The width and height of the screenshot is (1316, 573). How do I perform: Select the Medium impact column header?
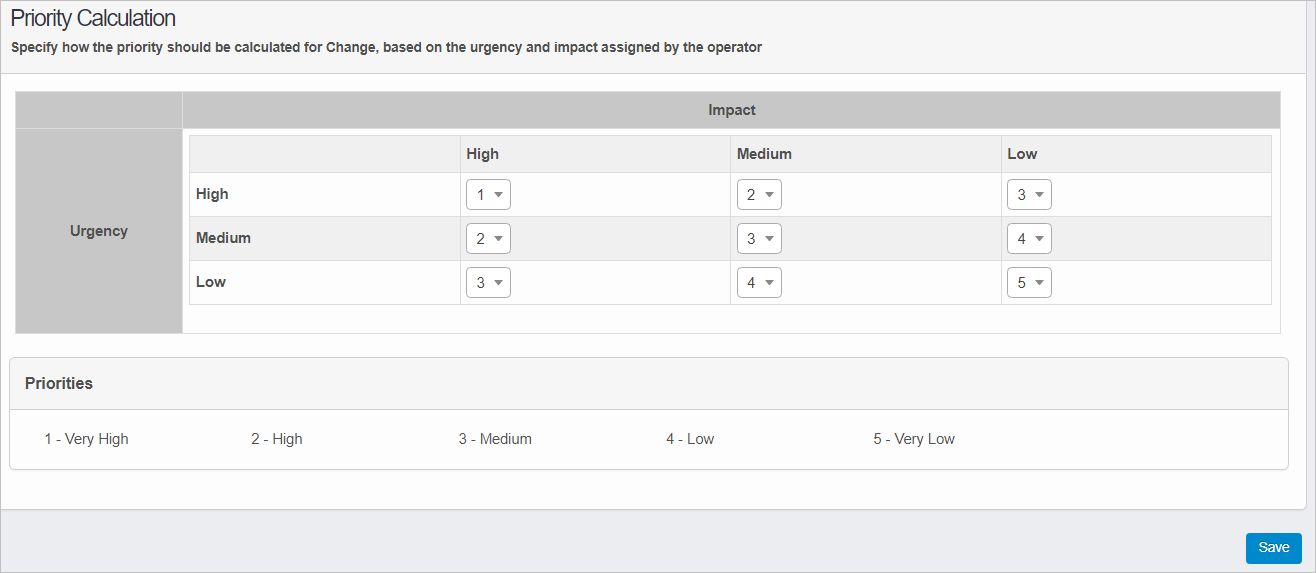(764, 154)
